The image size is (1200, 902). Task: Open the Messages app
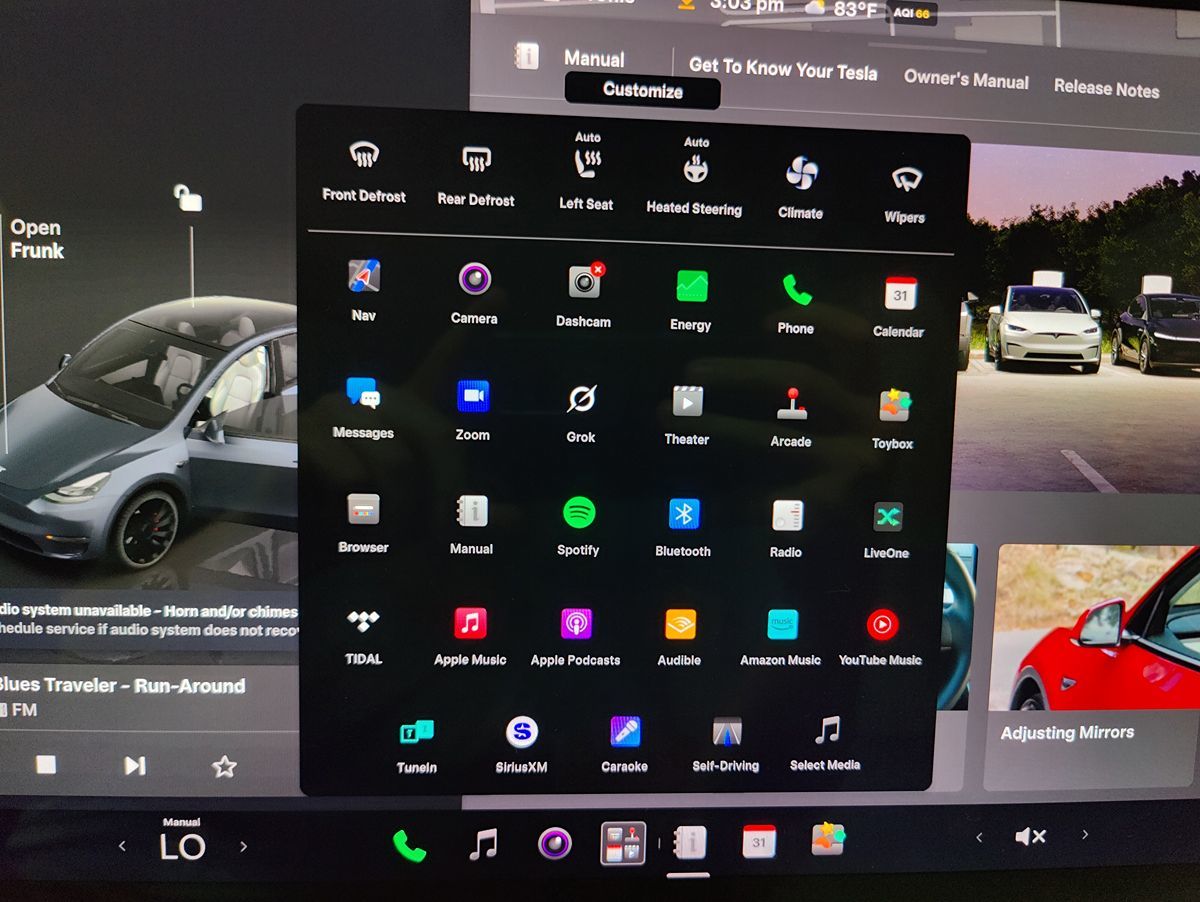coord(363,407)
